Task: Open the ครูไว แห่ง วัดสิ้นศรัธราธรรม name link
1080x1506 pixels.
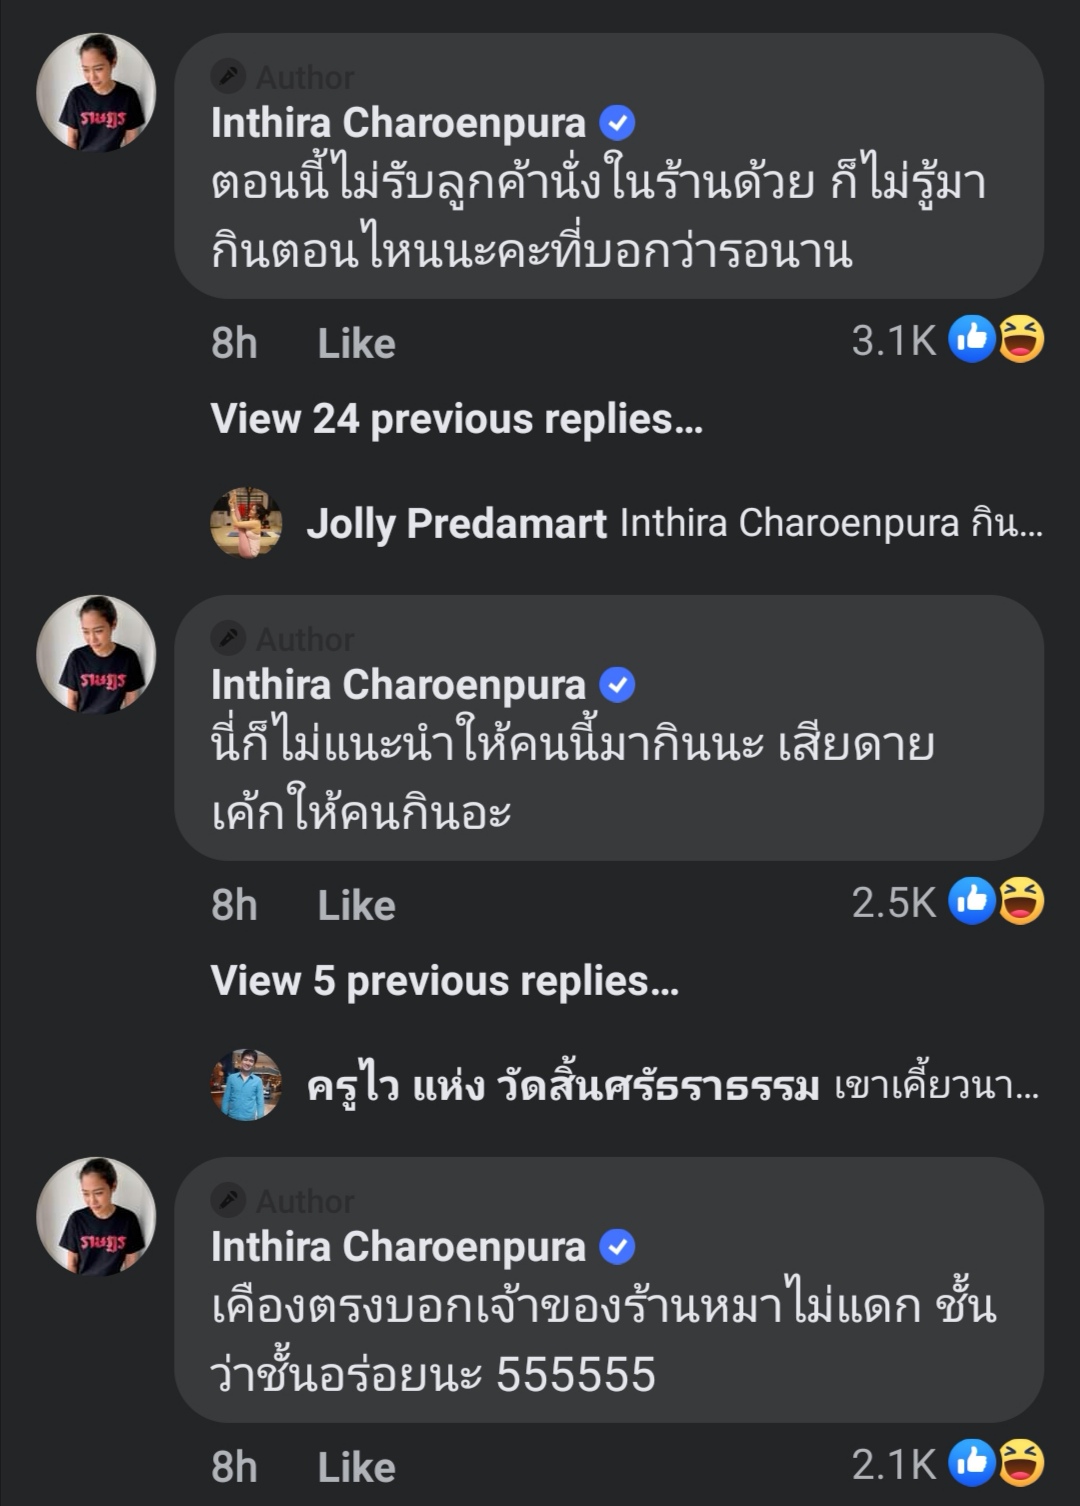Action: [x=563, y=1085]
